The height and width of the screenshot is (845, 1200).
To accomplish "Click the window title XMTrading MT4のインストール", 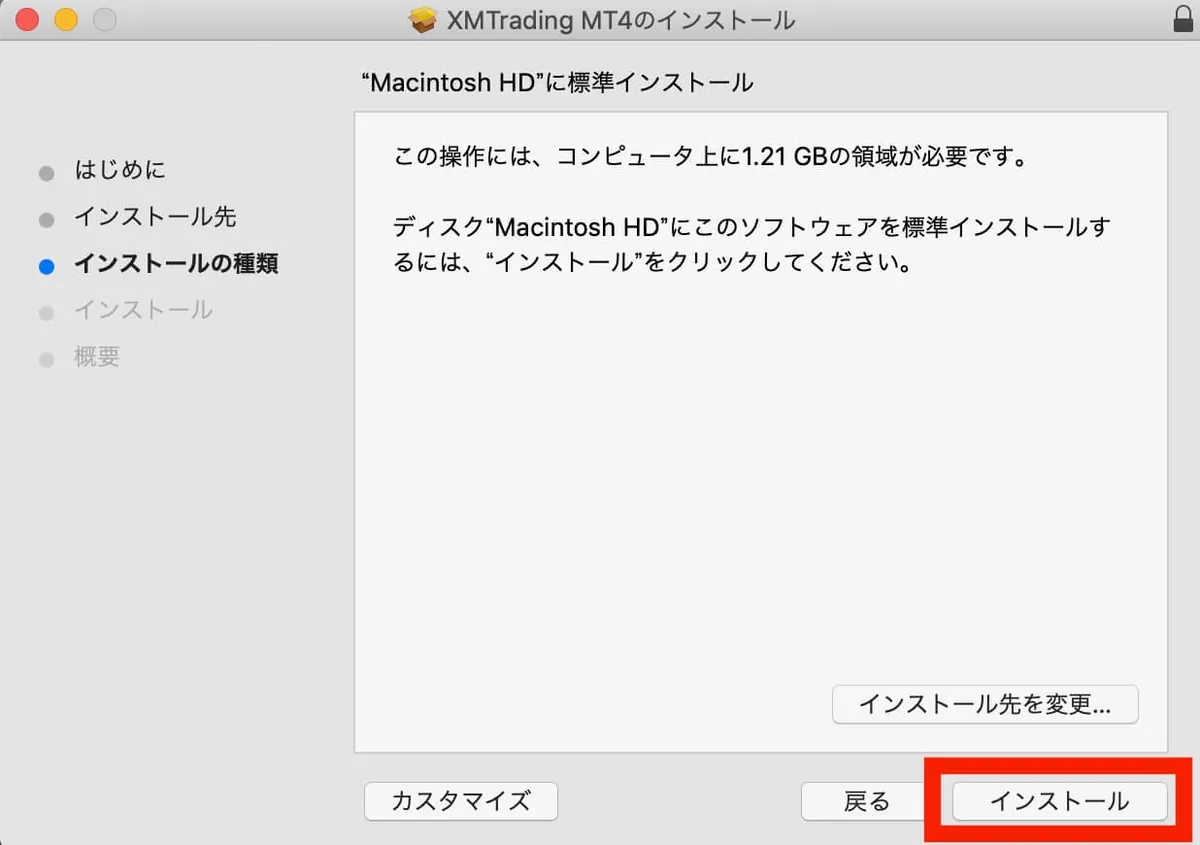I will [621, 20].
